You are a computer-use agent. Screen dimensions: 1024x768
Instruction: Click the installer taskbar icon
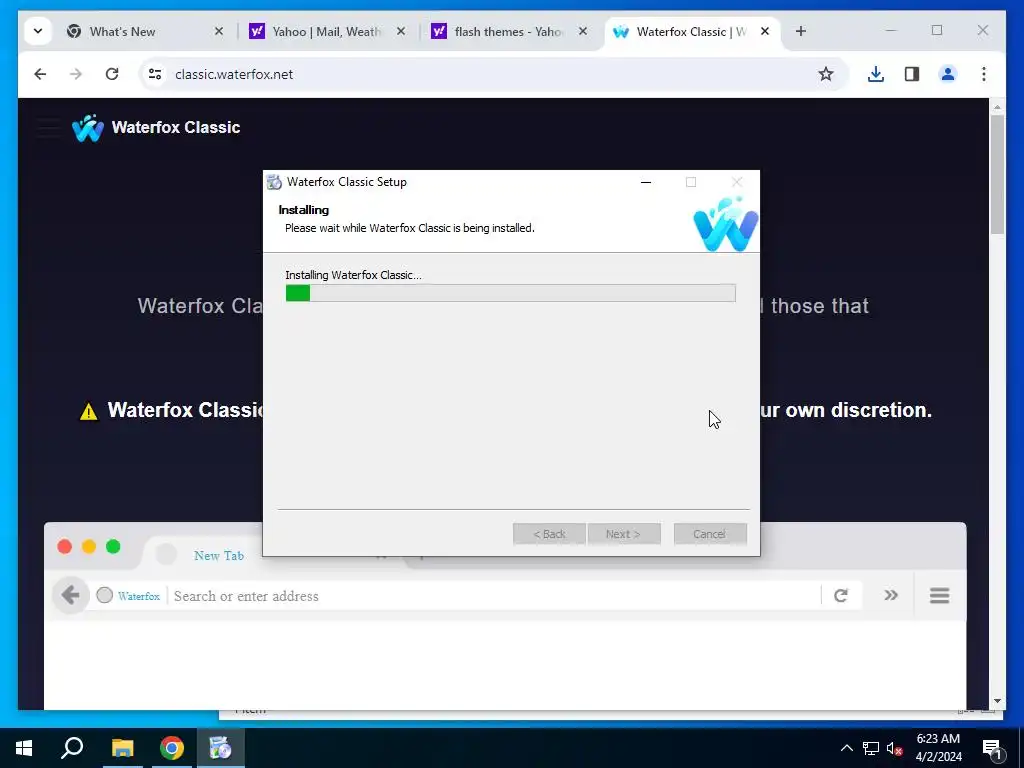pos(221,748)
